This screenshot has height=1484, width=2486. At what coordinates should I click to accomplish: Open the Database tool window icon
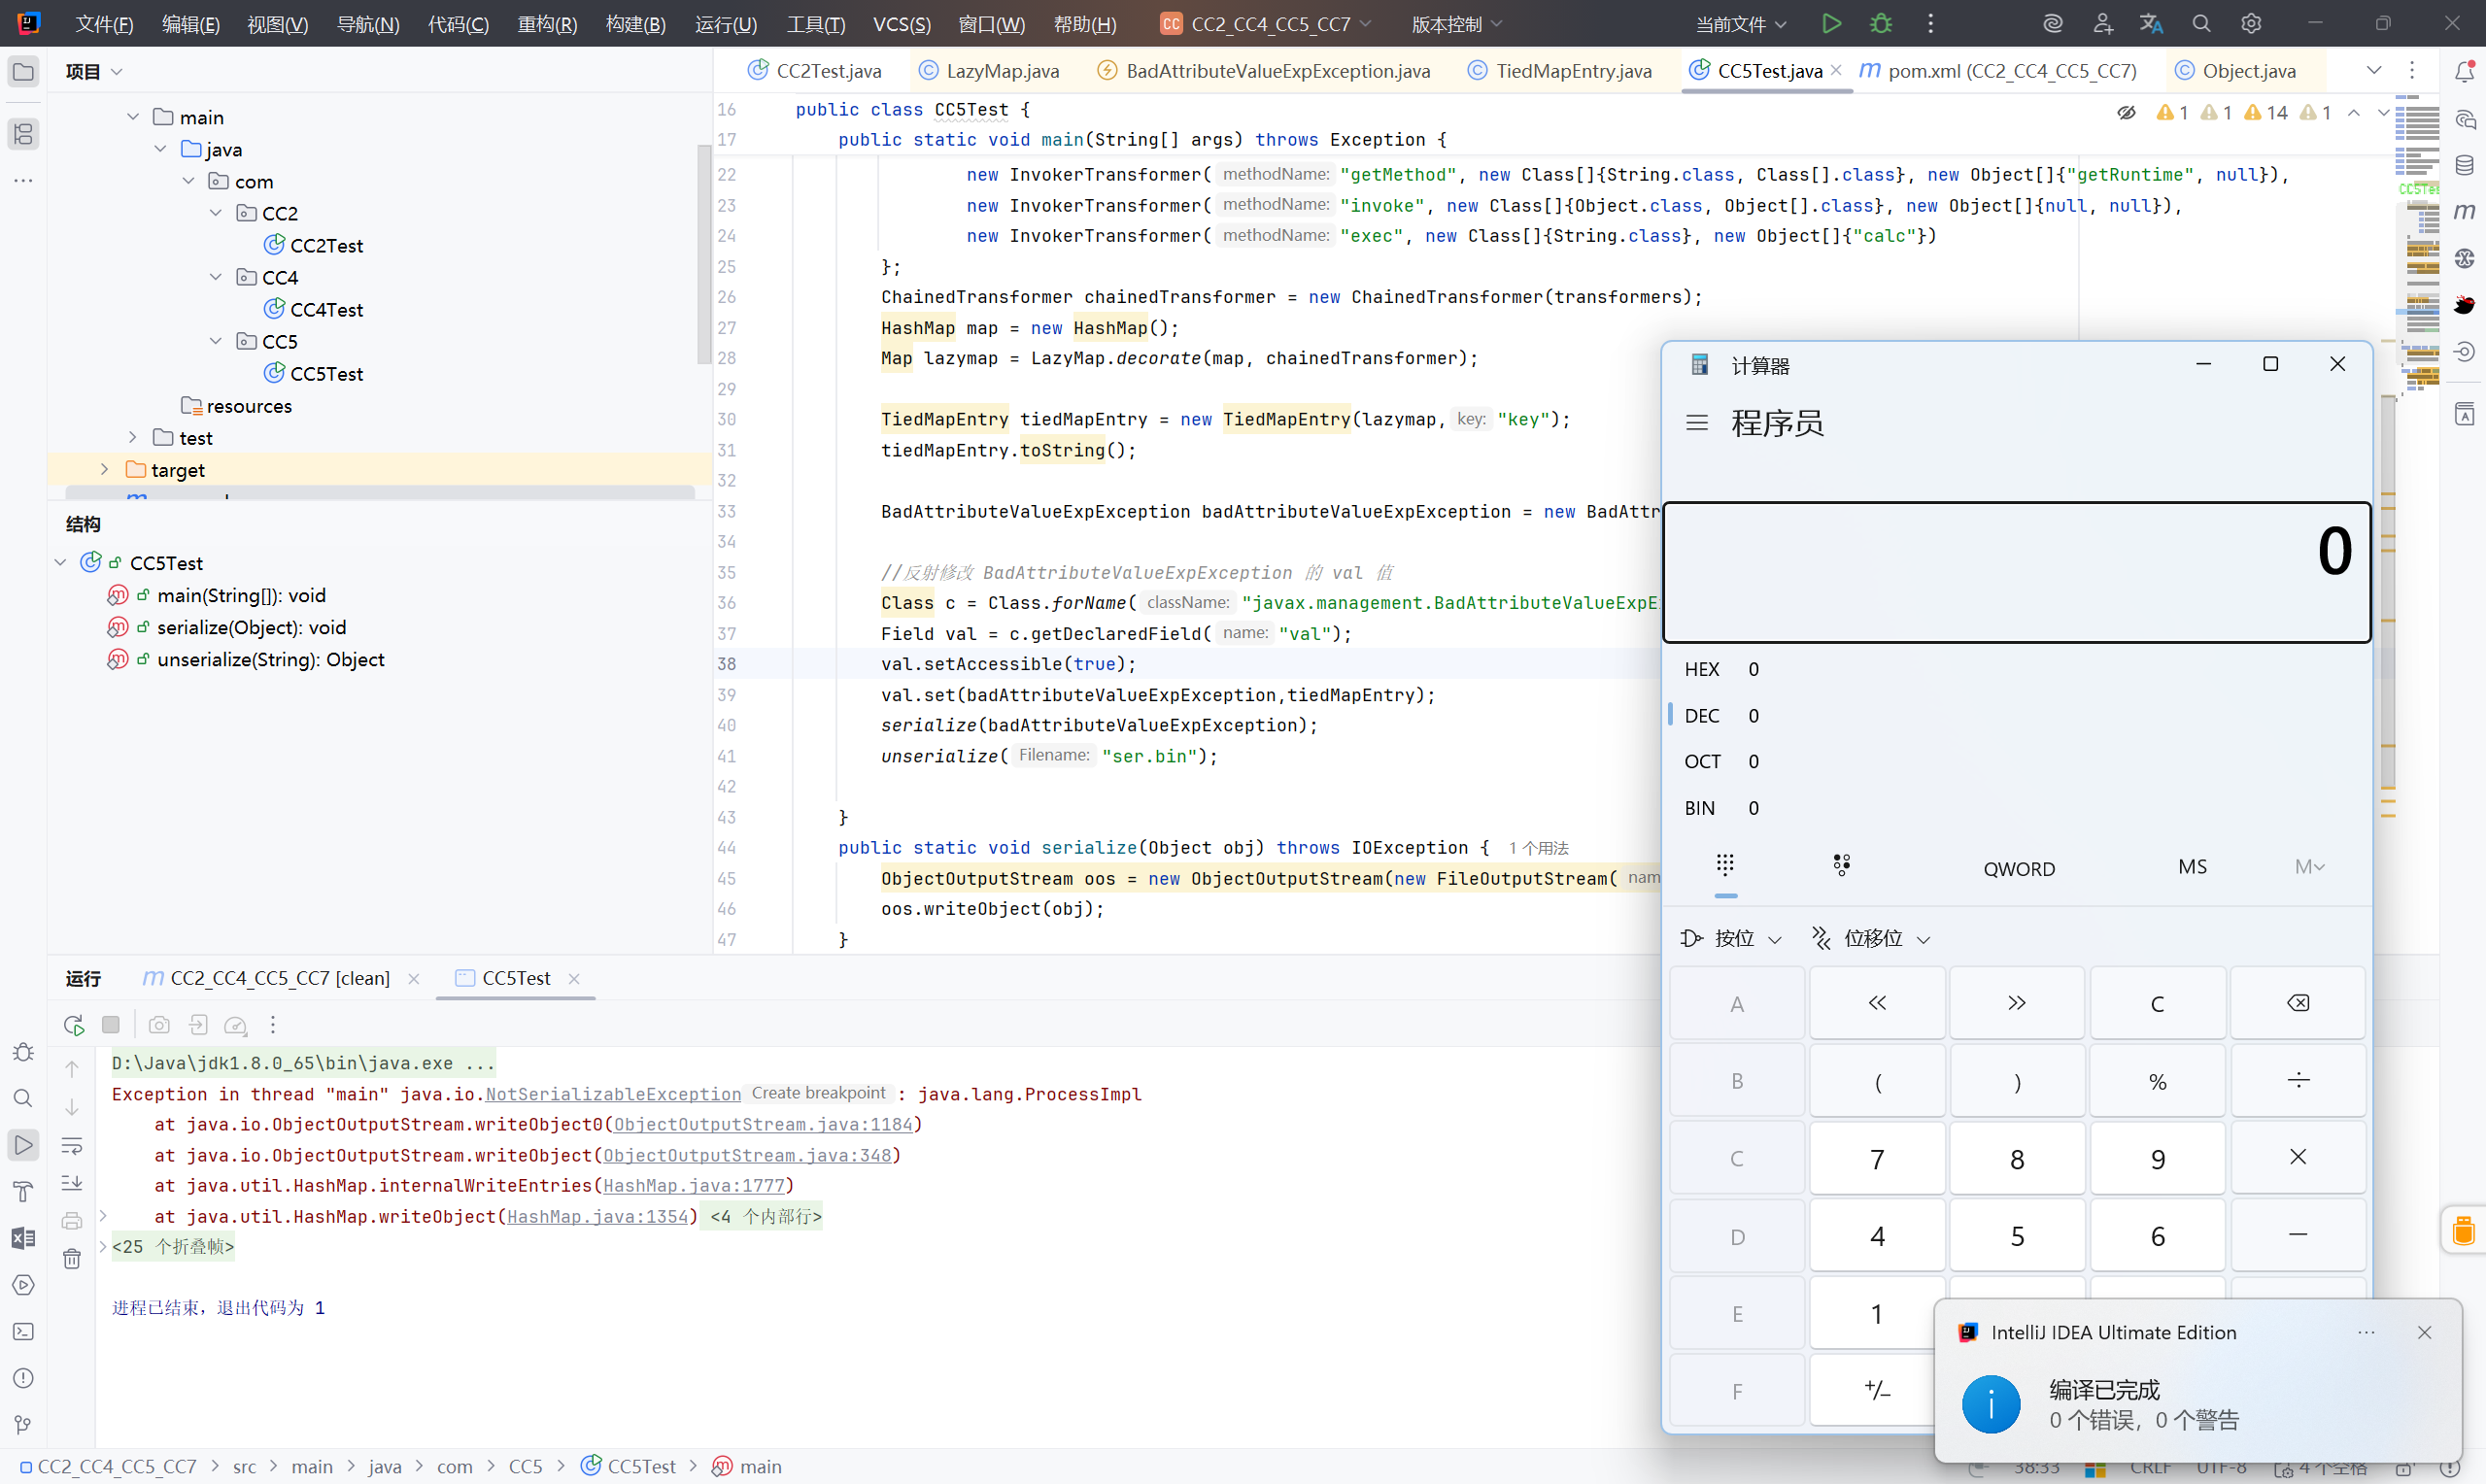pos(2464,165)
